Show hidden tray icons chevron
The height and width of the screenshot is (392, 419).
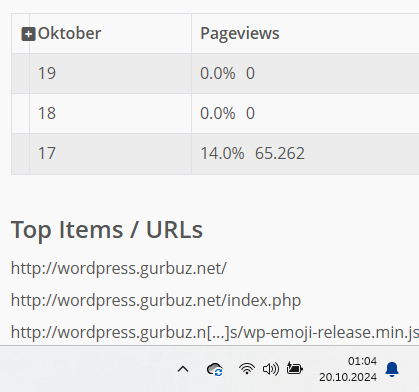[x=183, y=369]
